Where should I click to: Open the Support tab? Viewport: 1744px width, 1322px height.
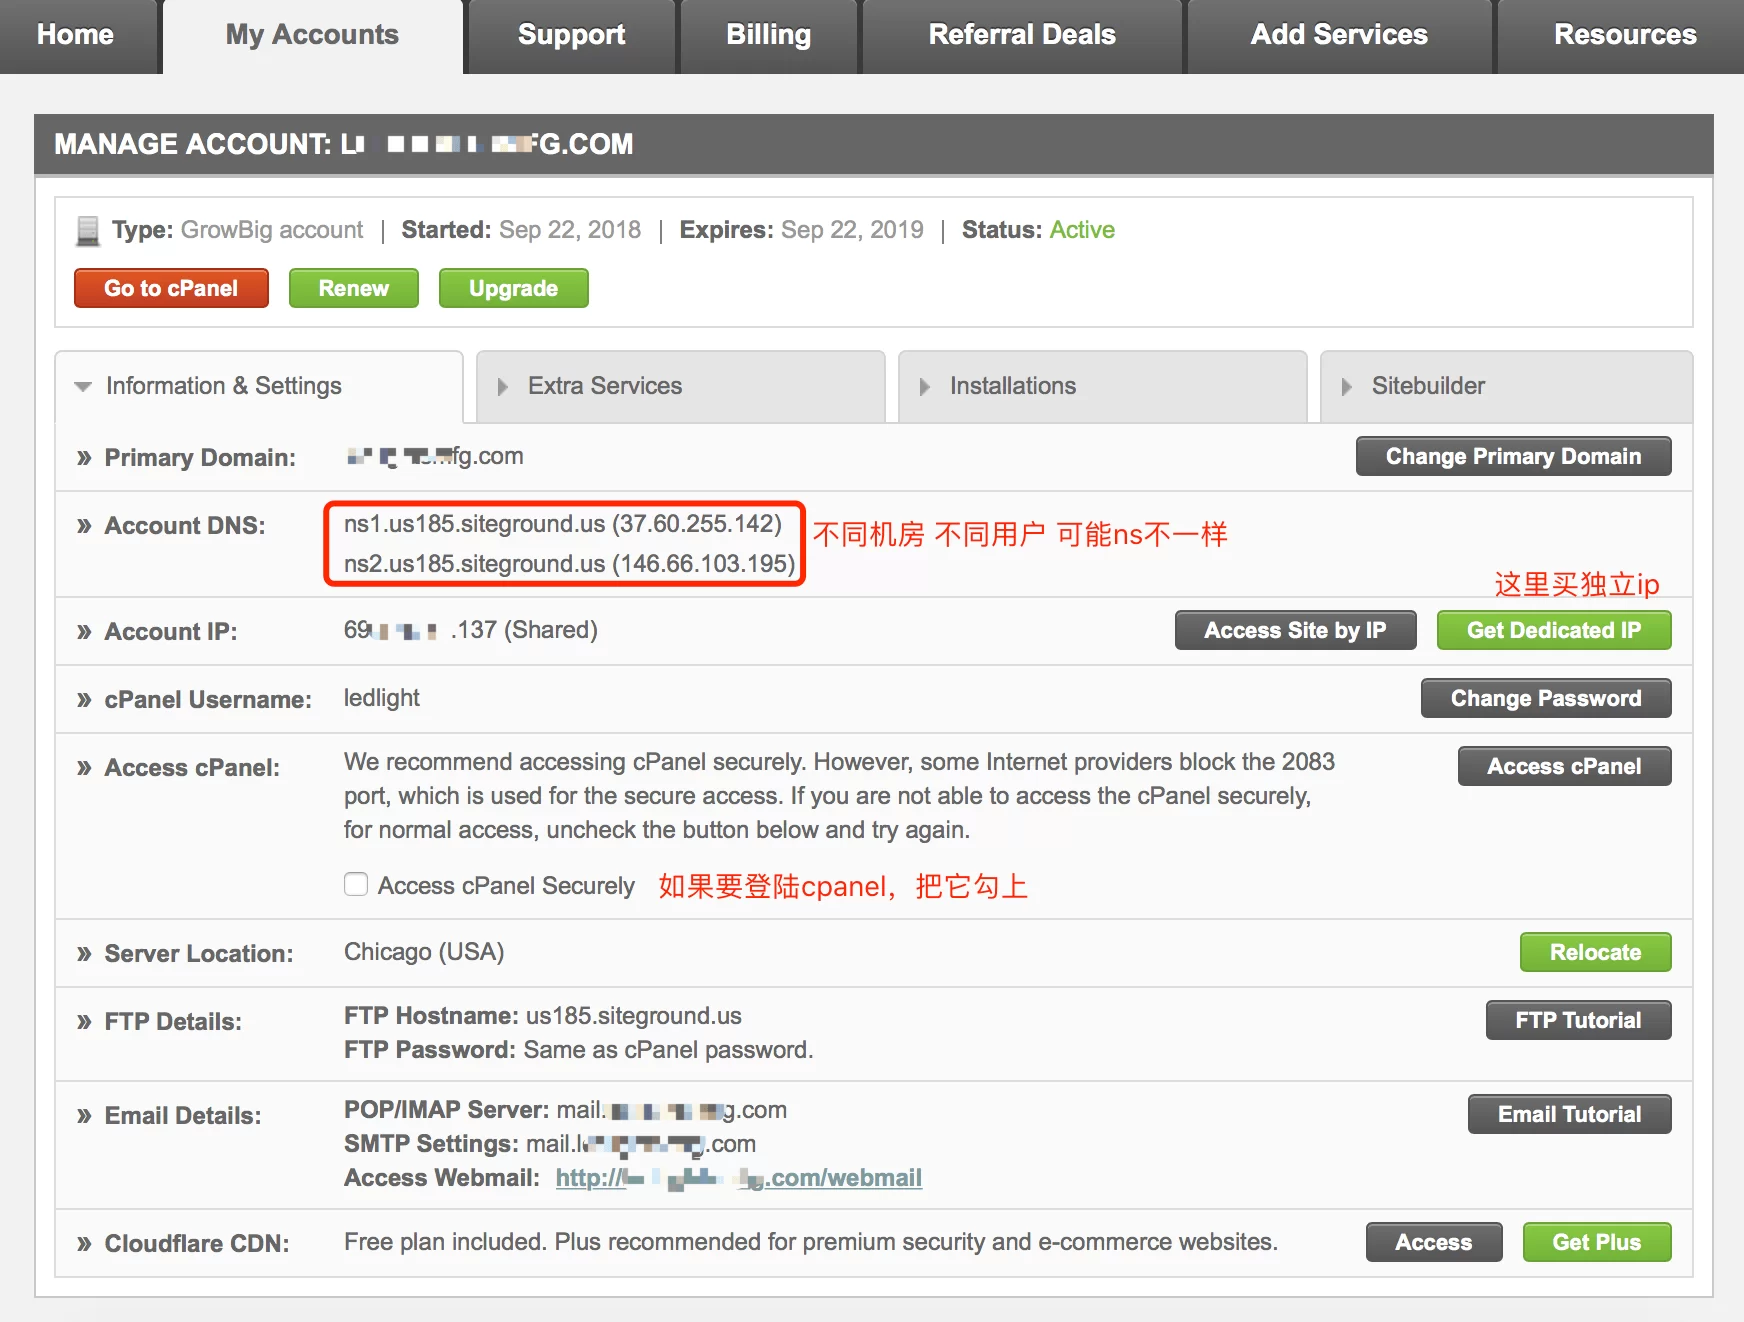571,35
